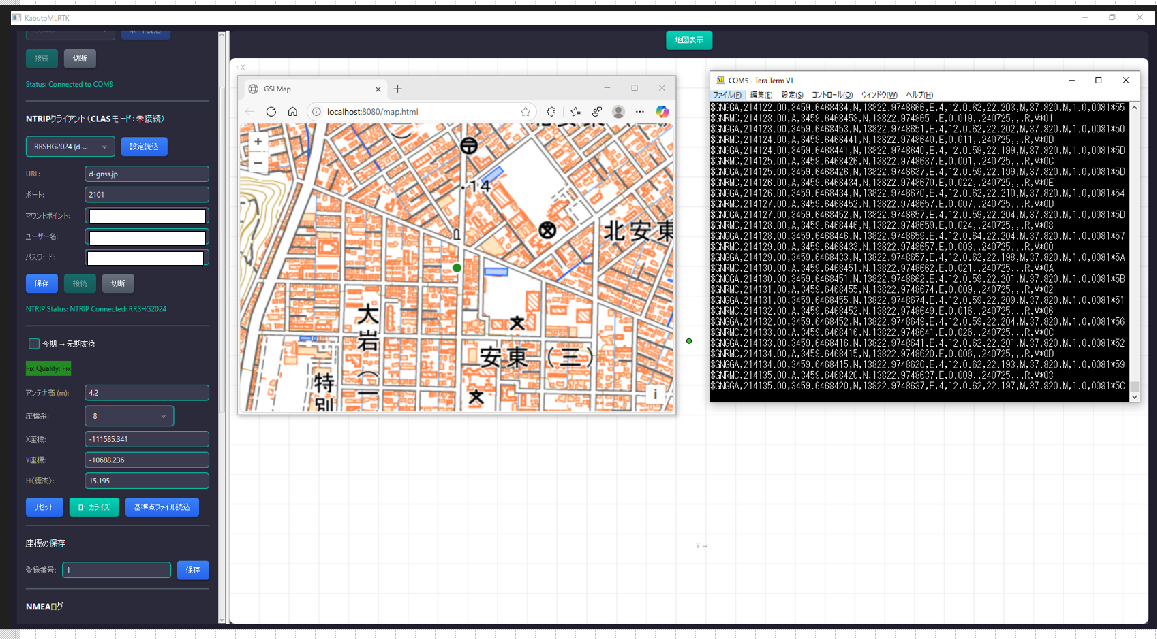Focus the H(標高) height field
The image size is (1157, 639).
tap(147, 480)
